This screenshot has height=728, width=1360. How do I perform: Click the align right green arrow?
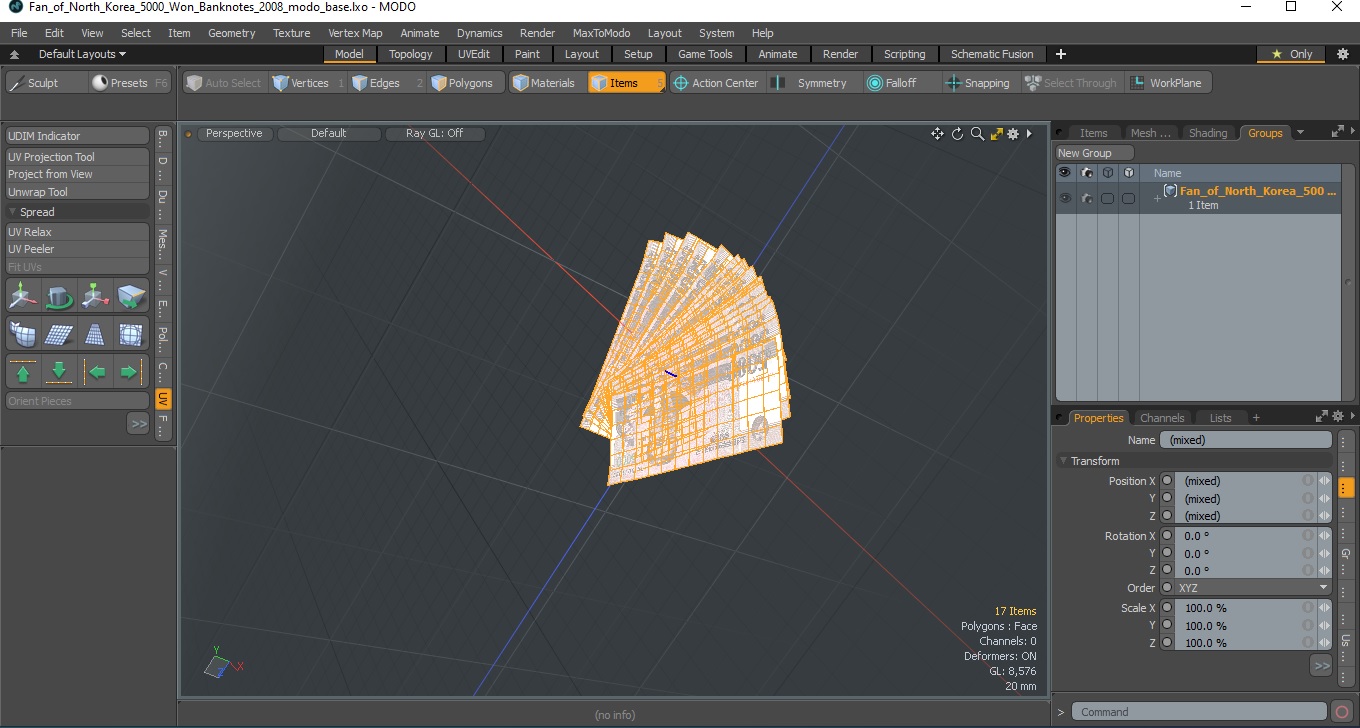click(131, 372)
